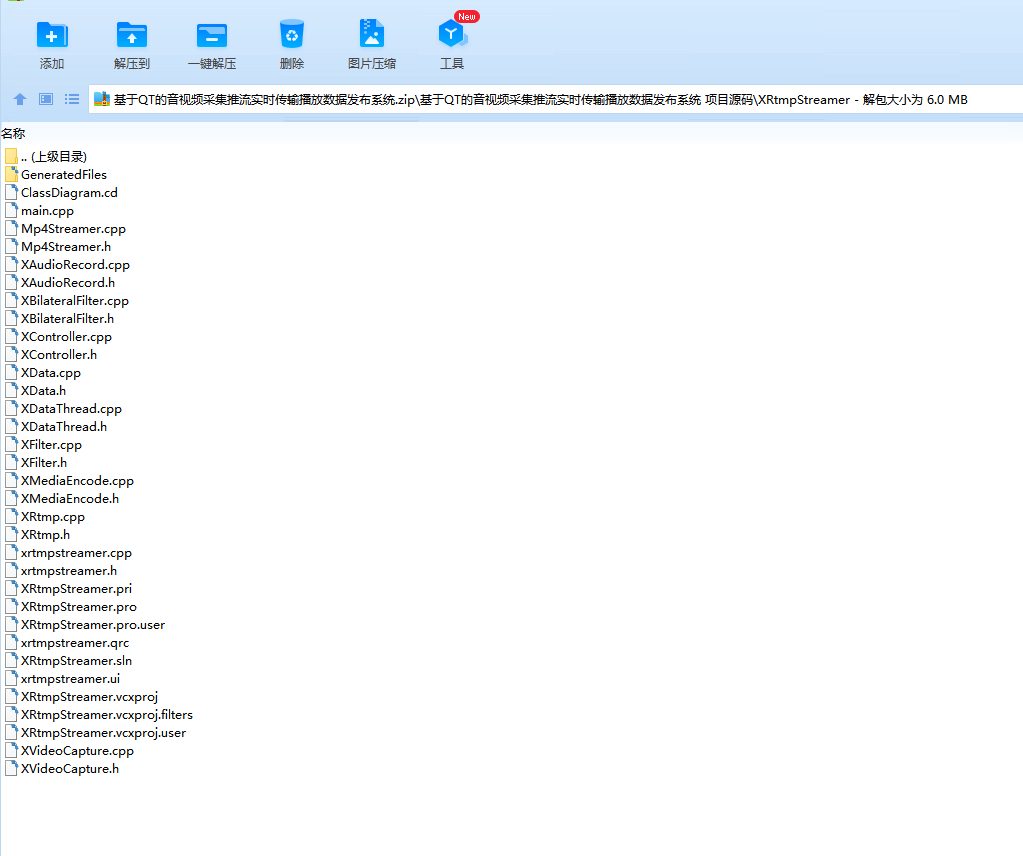
Task: Click file icon beside main.cpp
Action: (11, 210)
